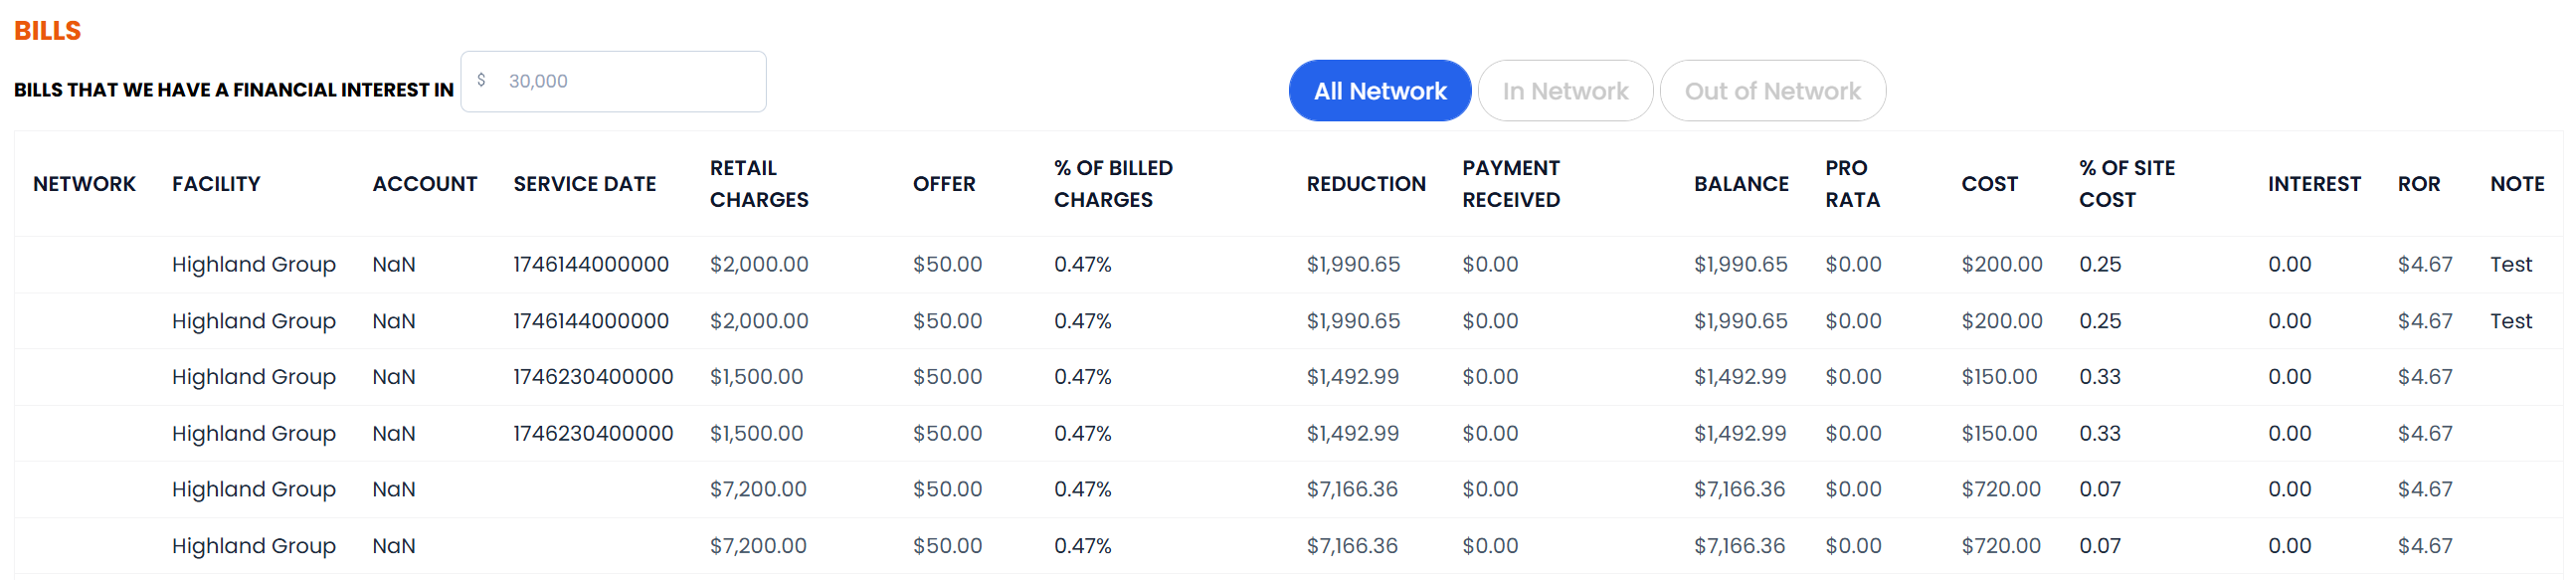Click the OFFER column header
Screen dimensions: 2576x580
click(944, 184)
